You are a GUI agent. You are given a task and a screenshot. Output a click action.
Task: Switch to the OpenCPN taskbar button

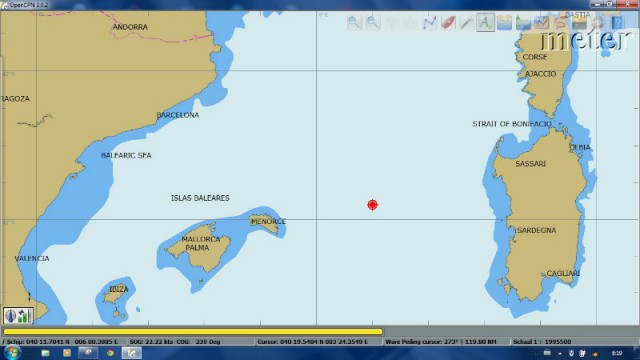[131, 353]
